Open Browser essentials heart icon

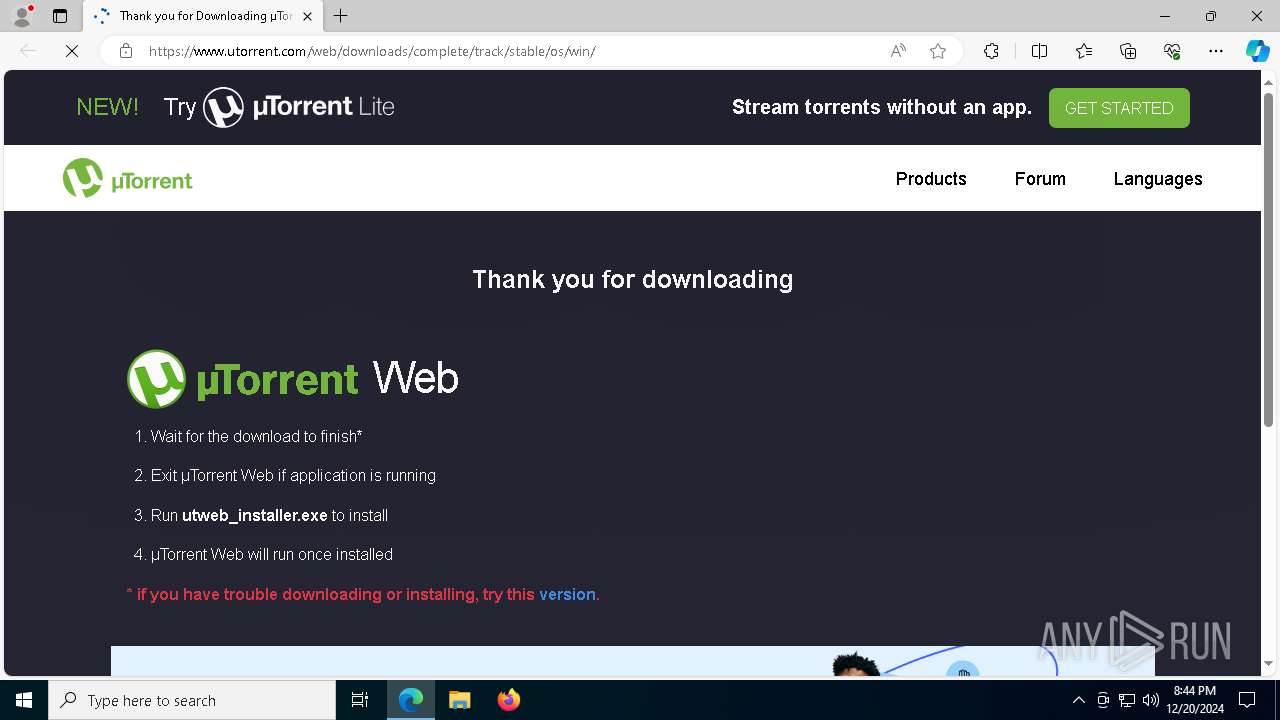tap(1172, 51)
